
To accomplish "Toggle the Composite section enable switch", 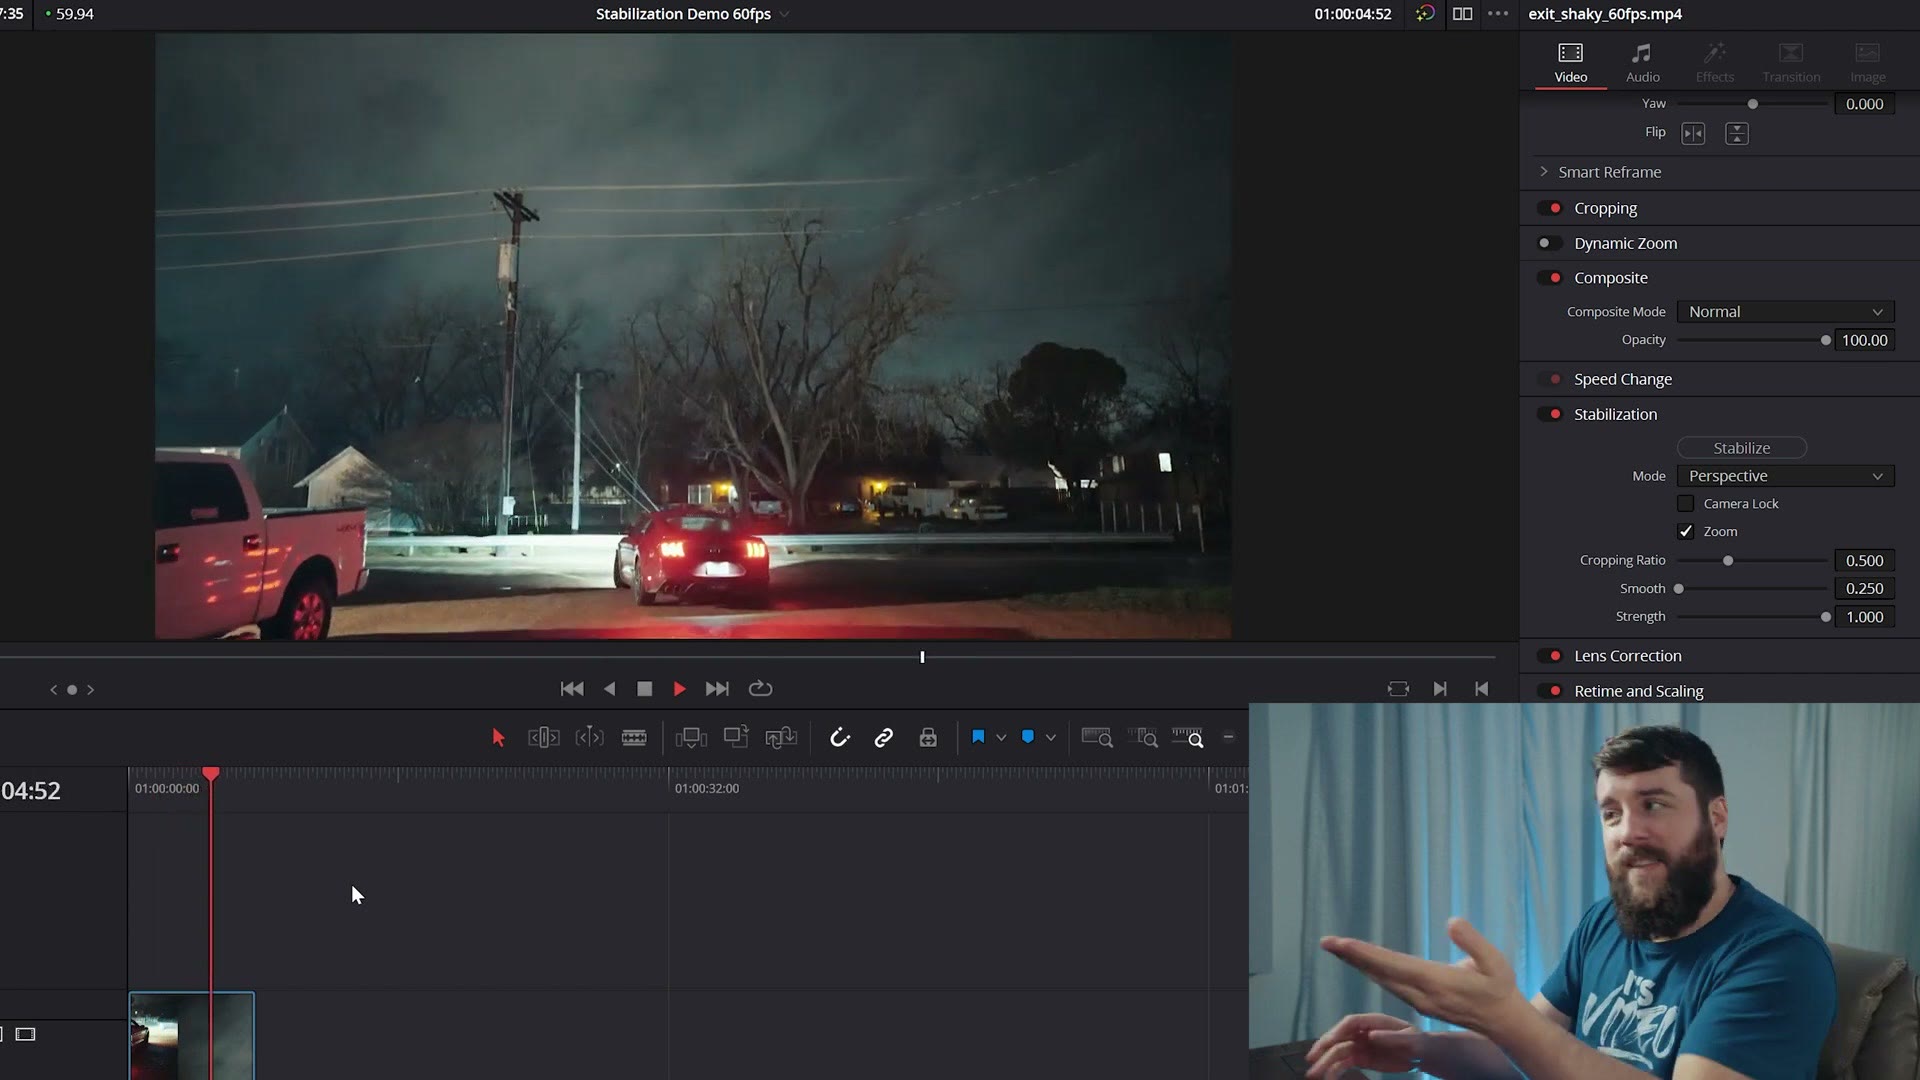I will point(1550,278).
